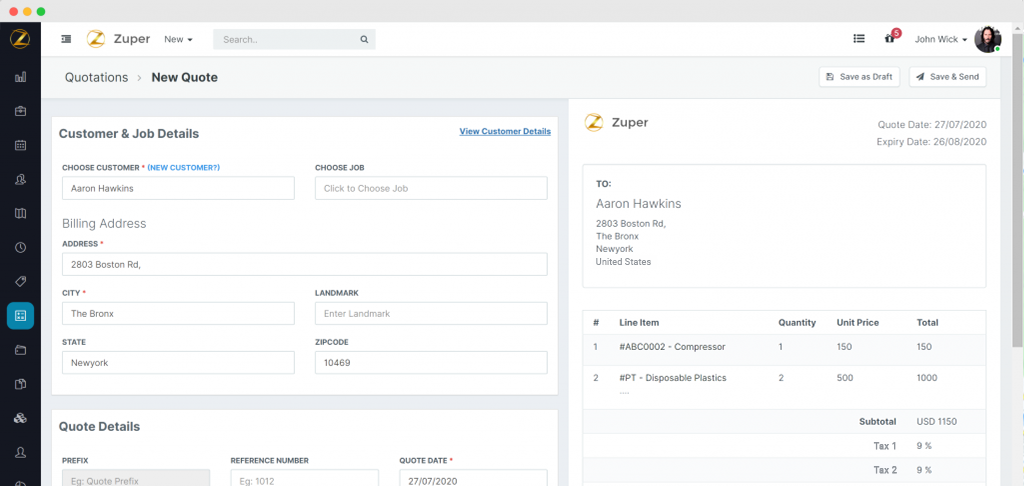Click the New Customer? link

pos(184,168)
